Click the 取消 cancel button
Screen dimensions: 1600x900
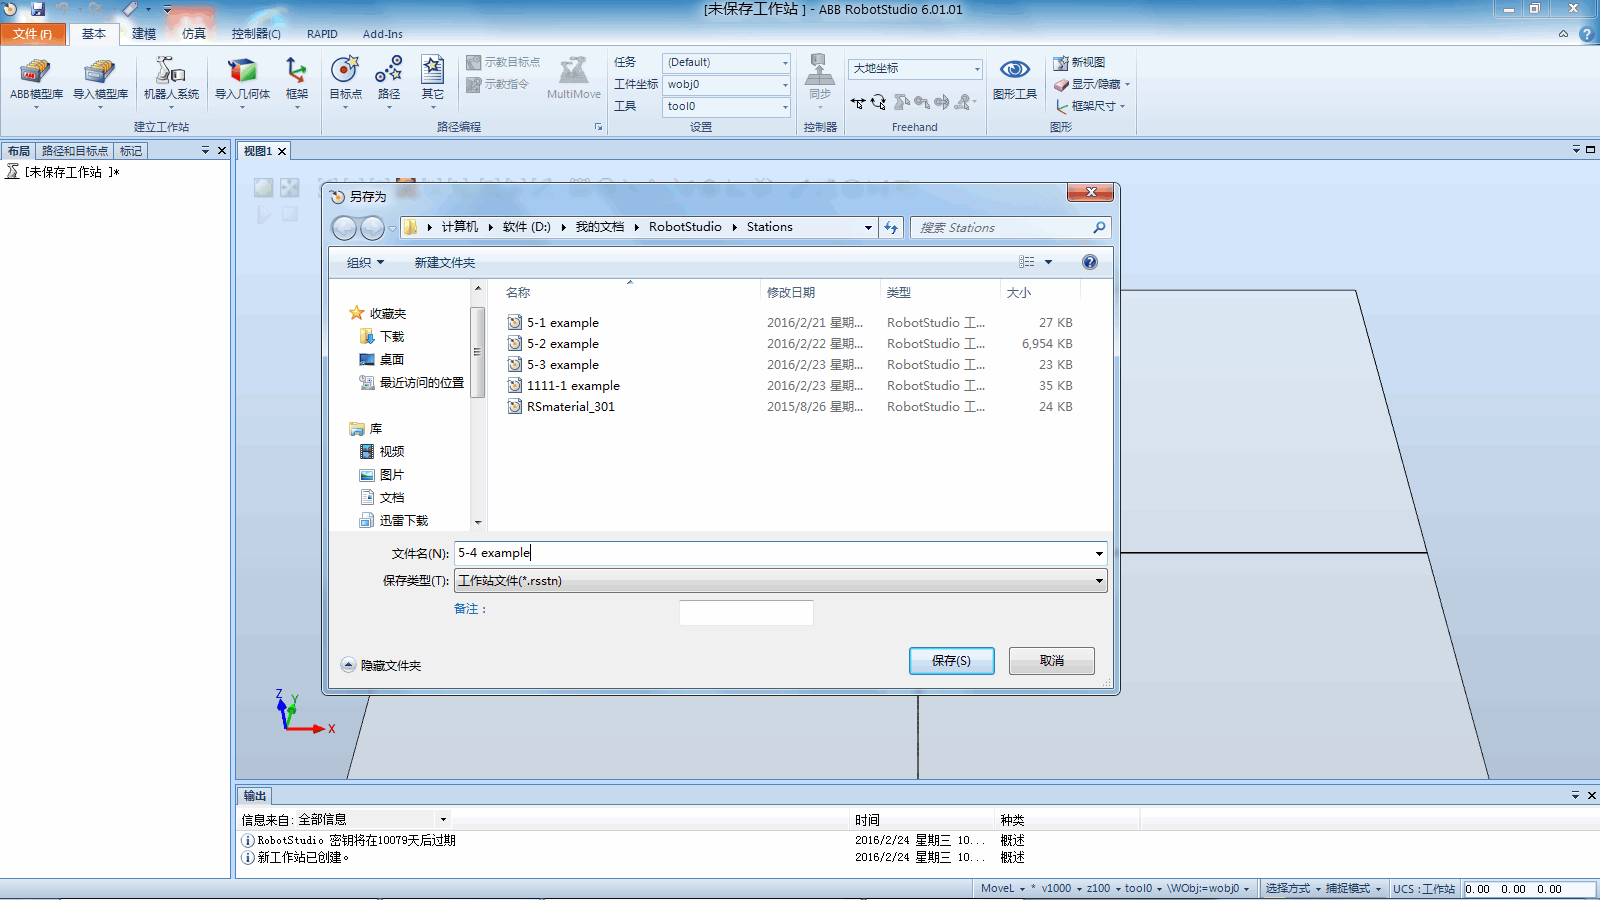(1052, 661)
